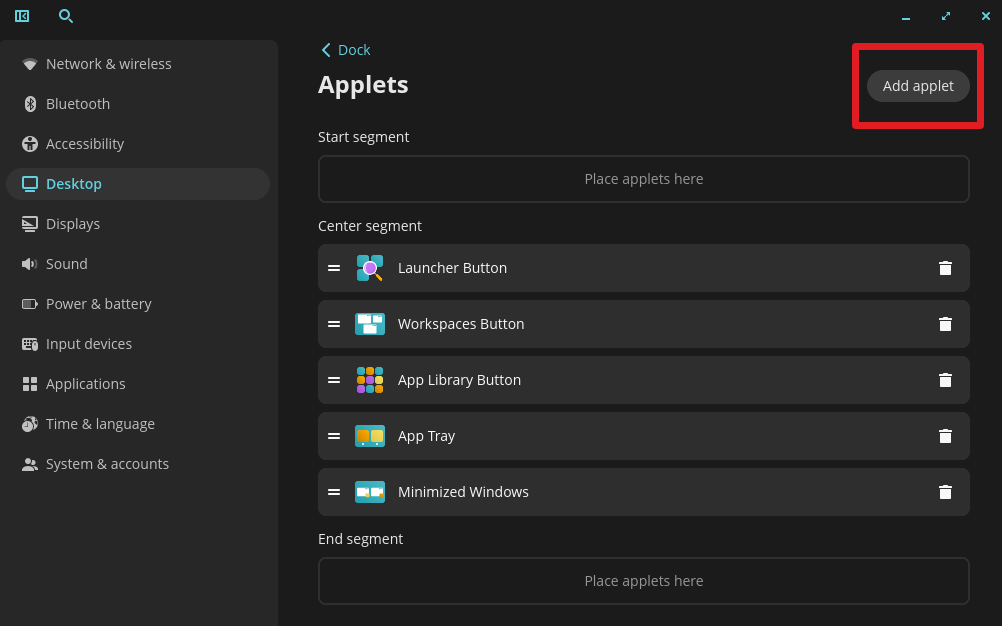Image resolution: width=1002 pixels, height=626 pixels.
Task: Click the Add applet button
Action: point(917,86)
